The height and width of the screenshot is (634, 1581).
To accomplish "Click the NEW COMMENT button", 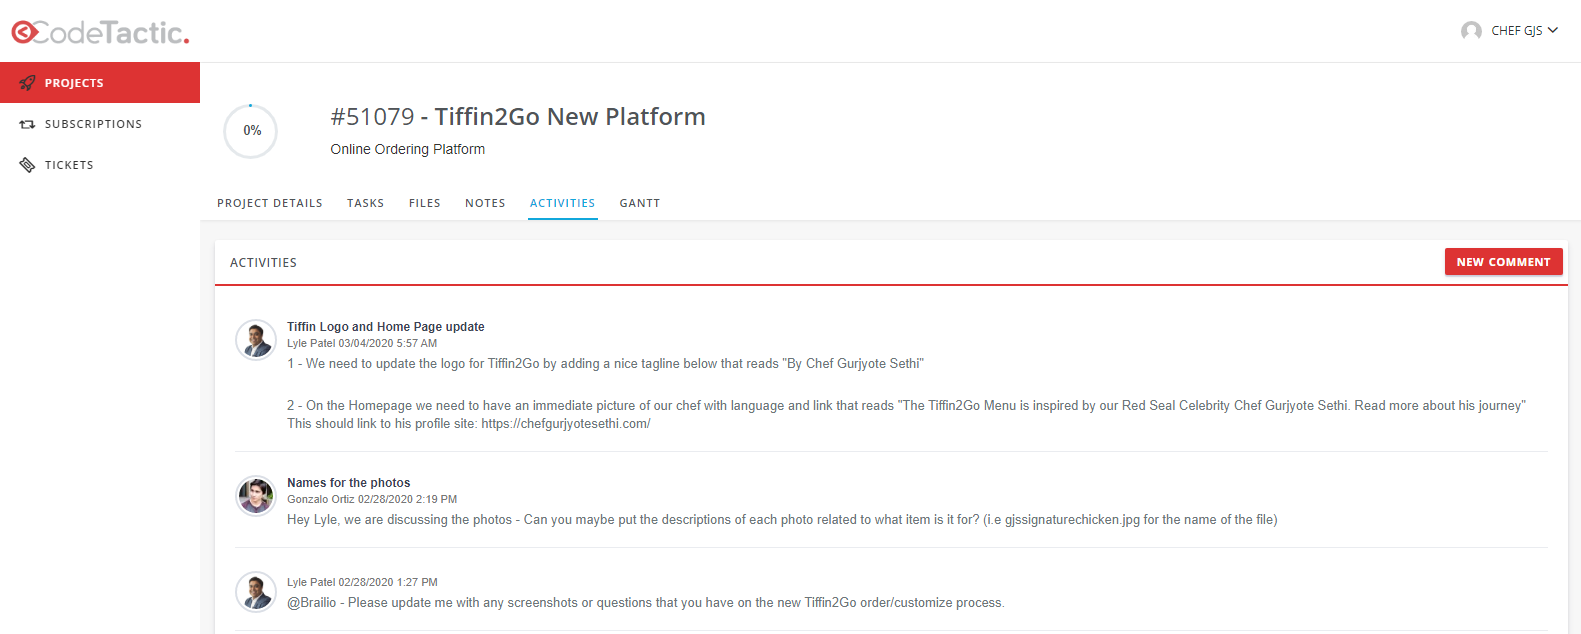I will (x=1503, y=262).
